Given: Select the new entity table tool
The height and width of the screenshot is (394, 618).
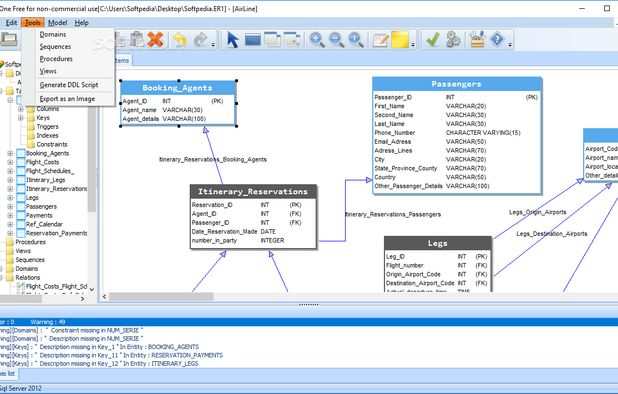Looking at the screenshot, I should click(253, 40).
